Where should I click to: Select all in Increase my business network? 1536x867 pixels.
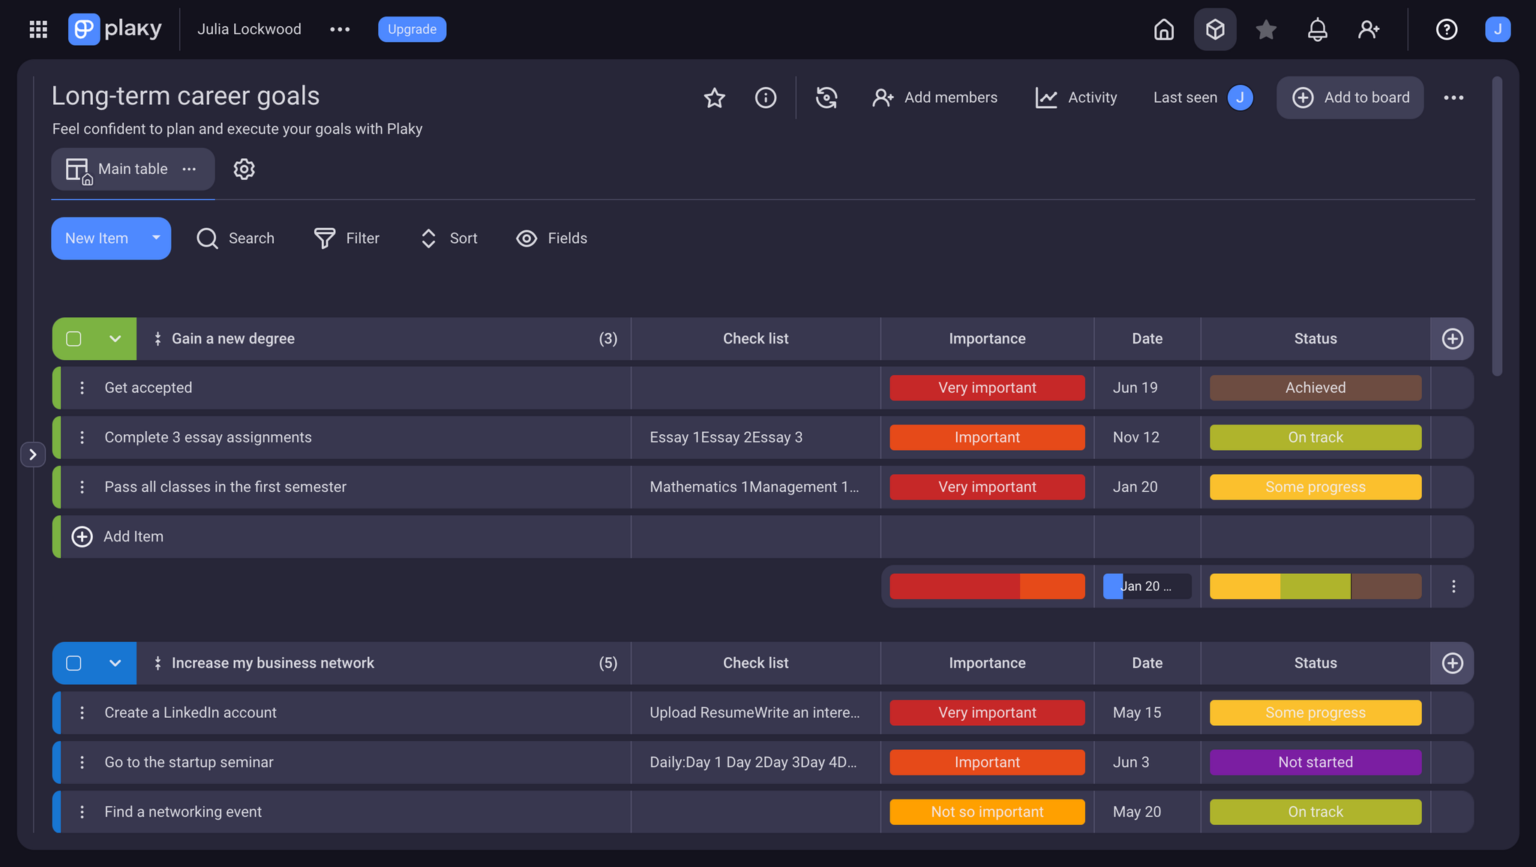pyautogui.click(x=74, y=663)
